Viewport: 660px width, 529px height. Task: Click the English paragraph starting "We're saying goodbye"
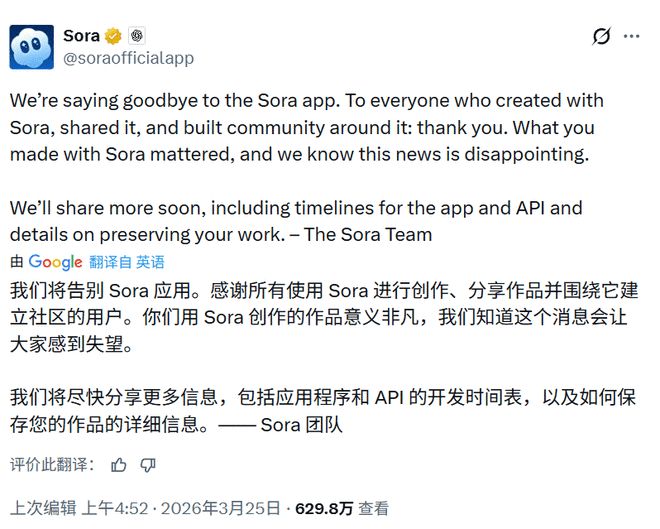[x=302, y=128]
